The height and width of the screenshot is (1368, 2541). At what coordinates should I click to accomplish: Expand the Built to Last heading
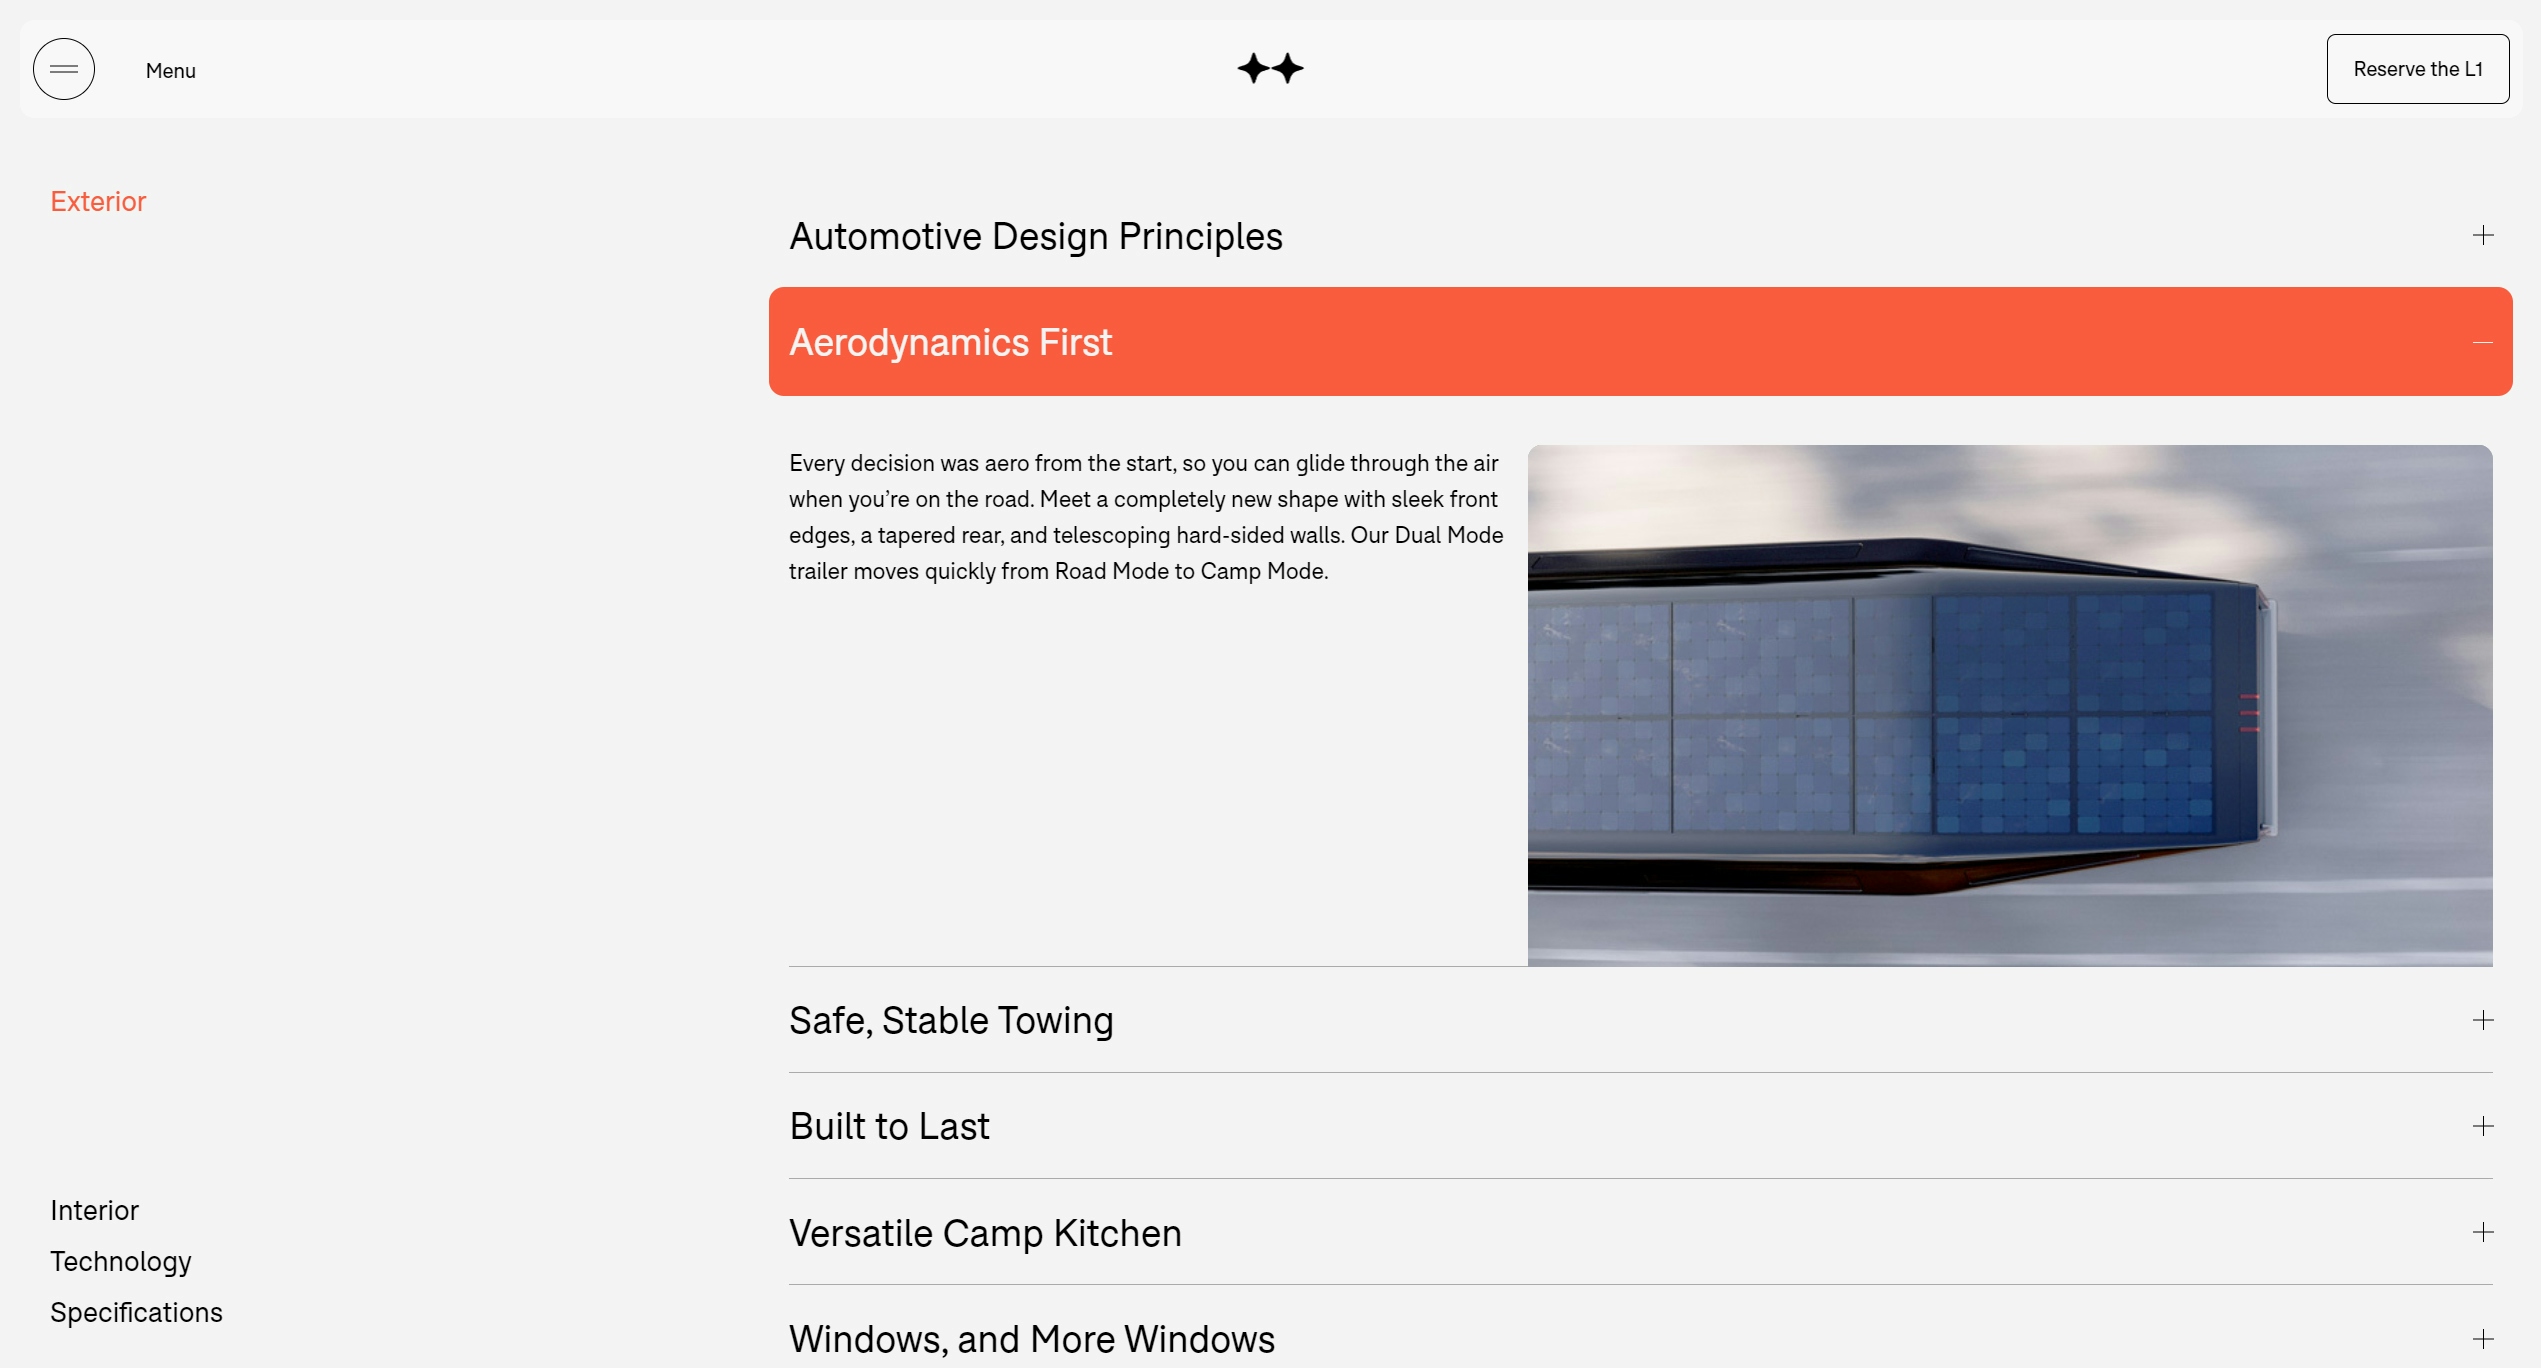[889, 1127]
